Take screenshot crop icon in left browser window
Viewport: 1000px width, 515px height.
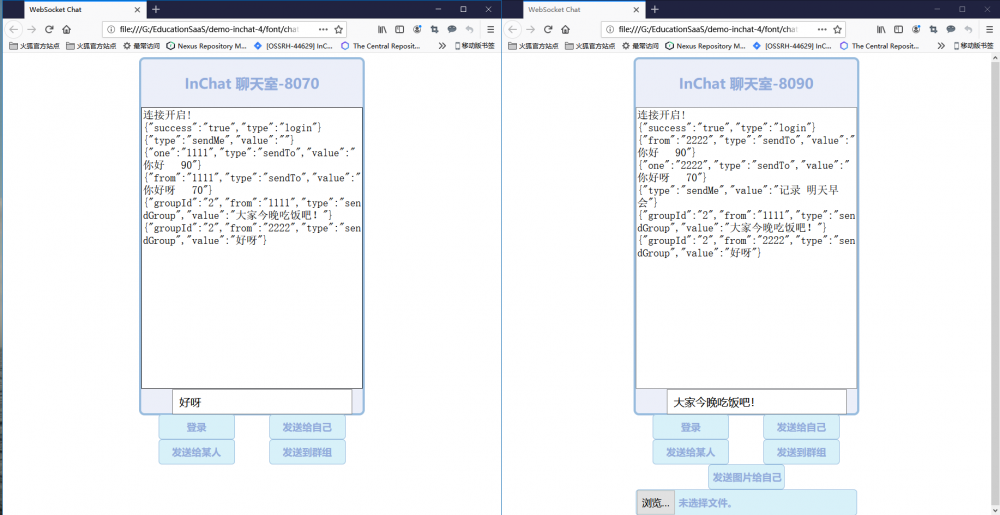pyautogui.click(x=434, y=29)
